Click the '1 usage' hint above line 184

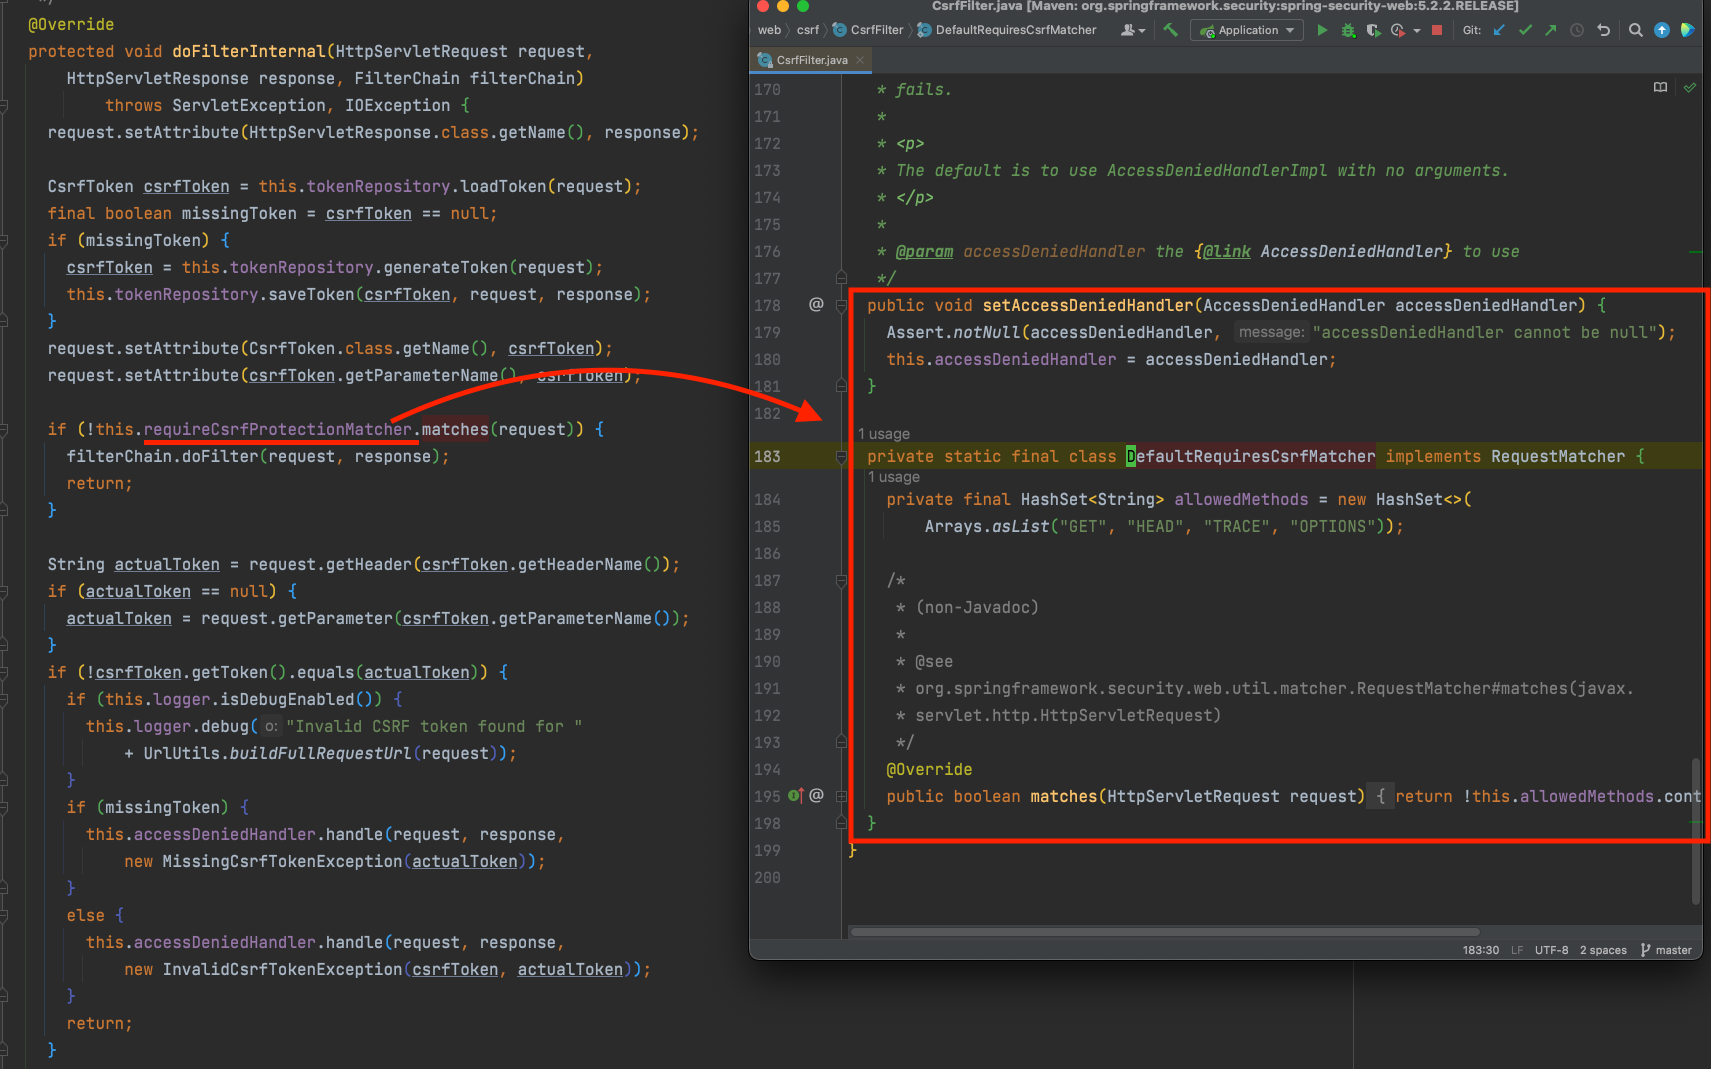click(x=894, y=477)
